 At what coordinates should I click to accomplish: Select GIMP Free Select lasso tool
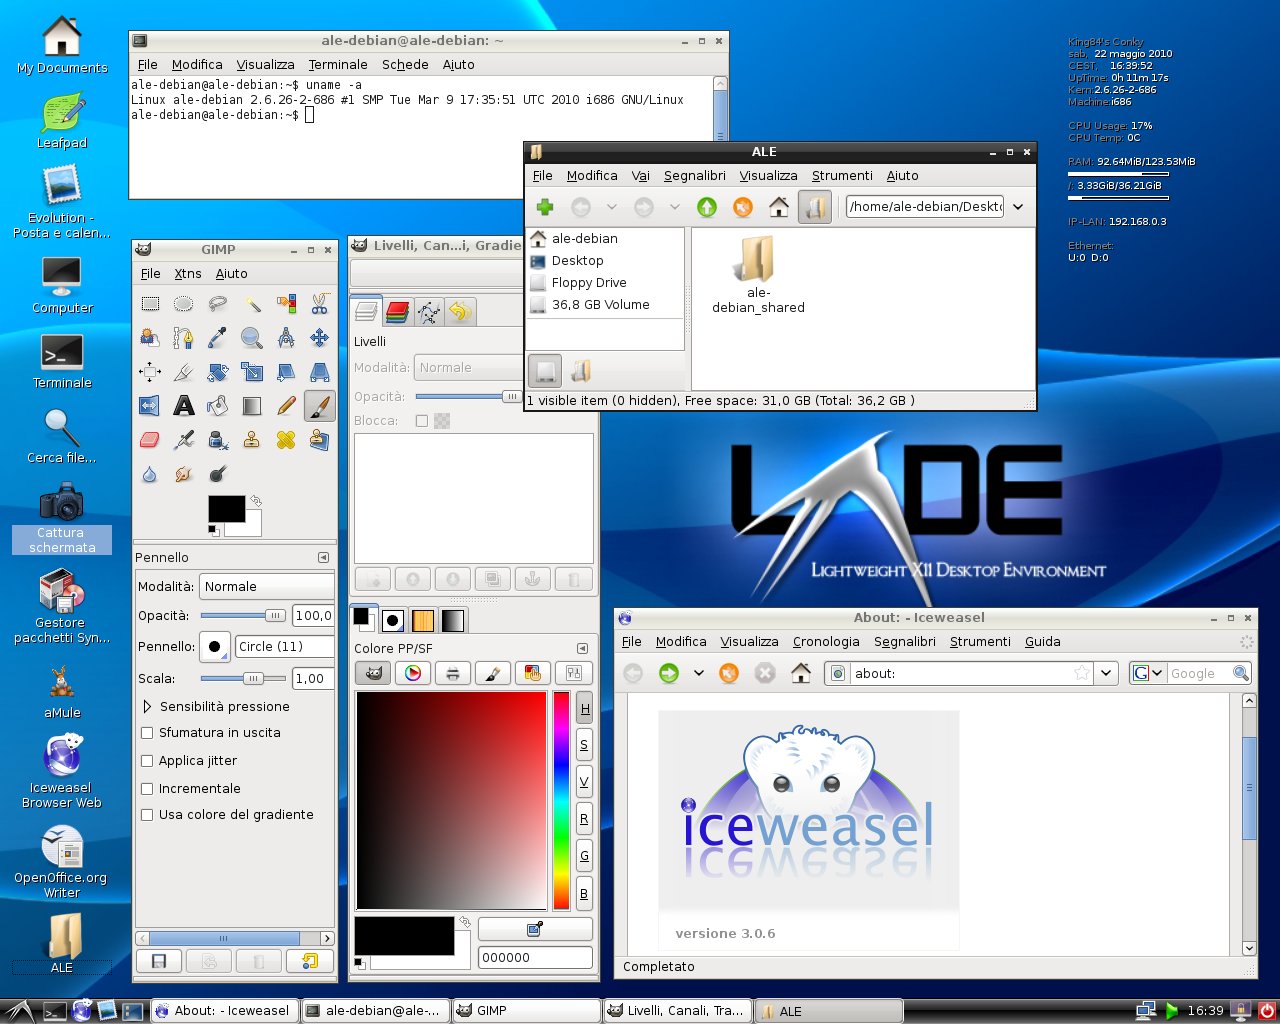[218, 304]
